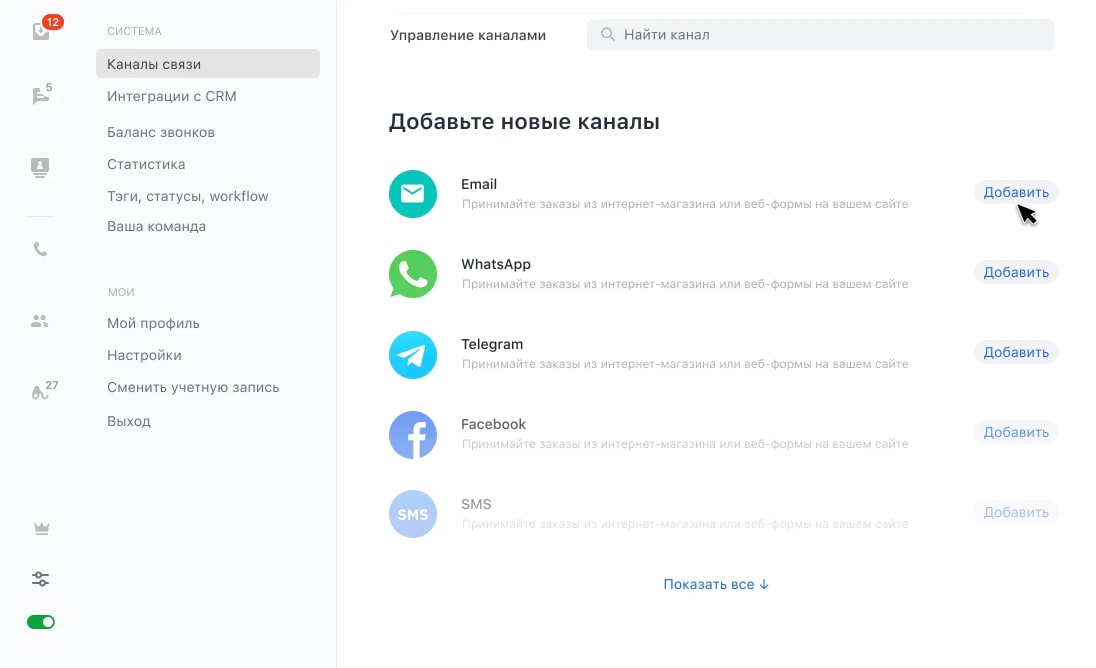This screenshot has height=668, width=1096.
Task: Expand list with Показать все
Action: tap(716, 584)
